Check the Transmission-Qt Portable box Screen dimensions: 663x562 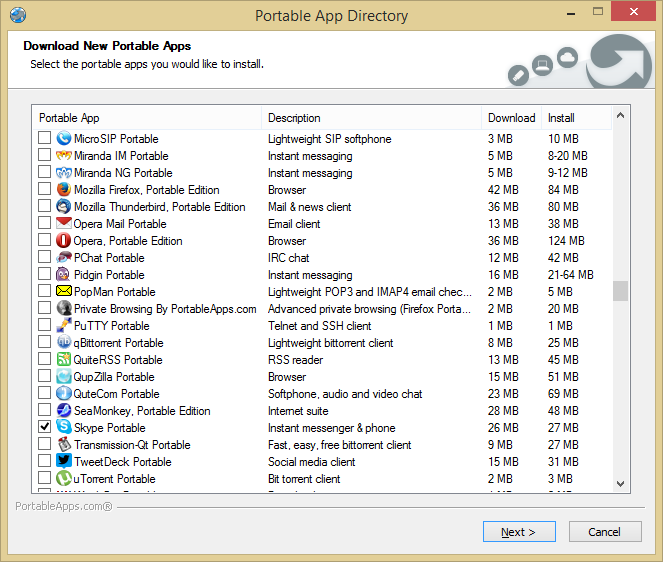point(44,445)
